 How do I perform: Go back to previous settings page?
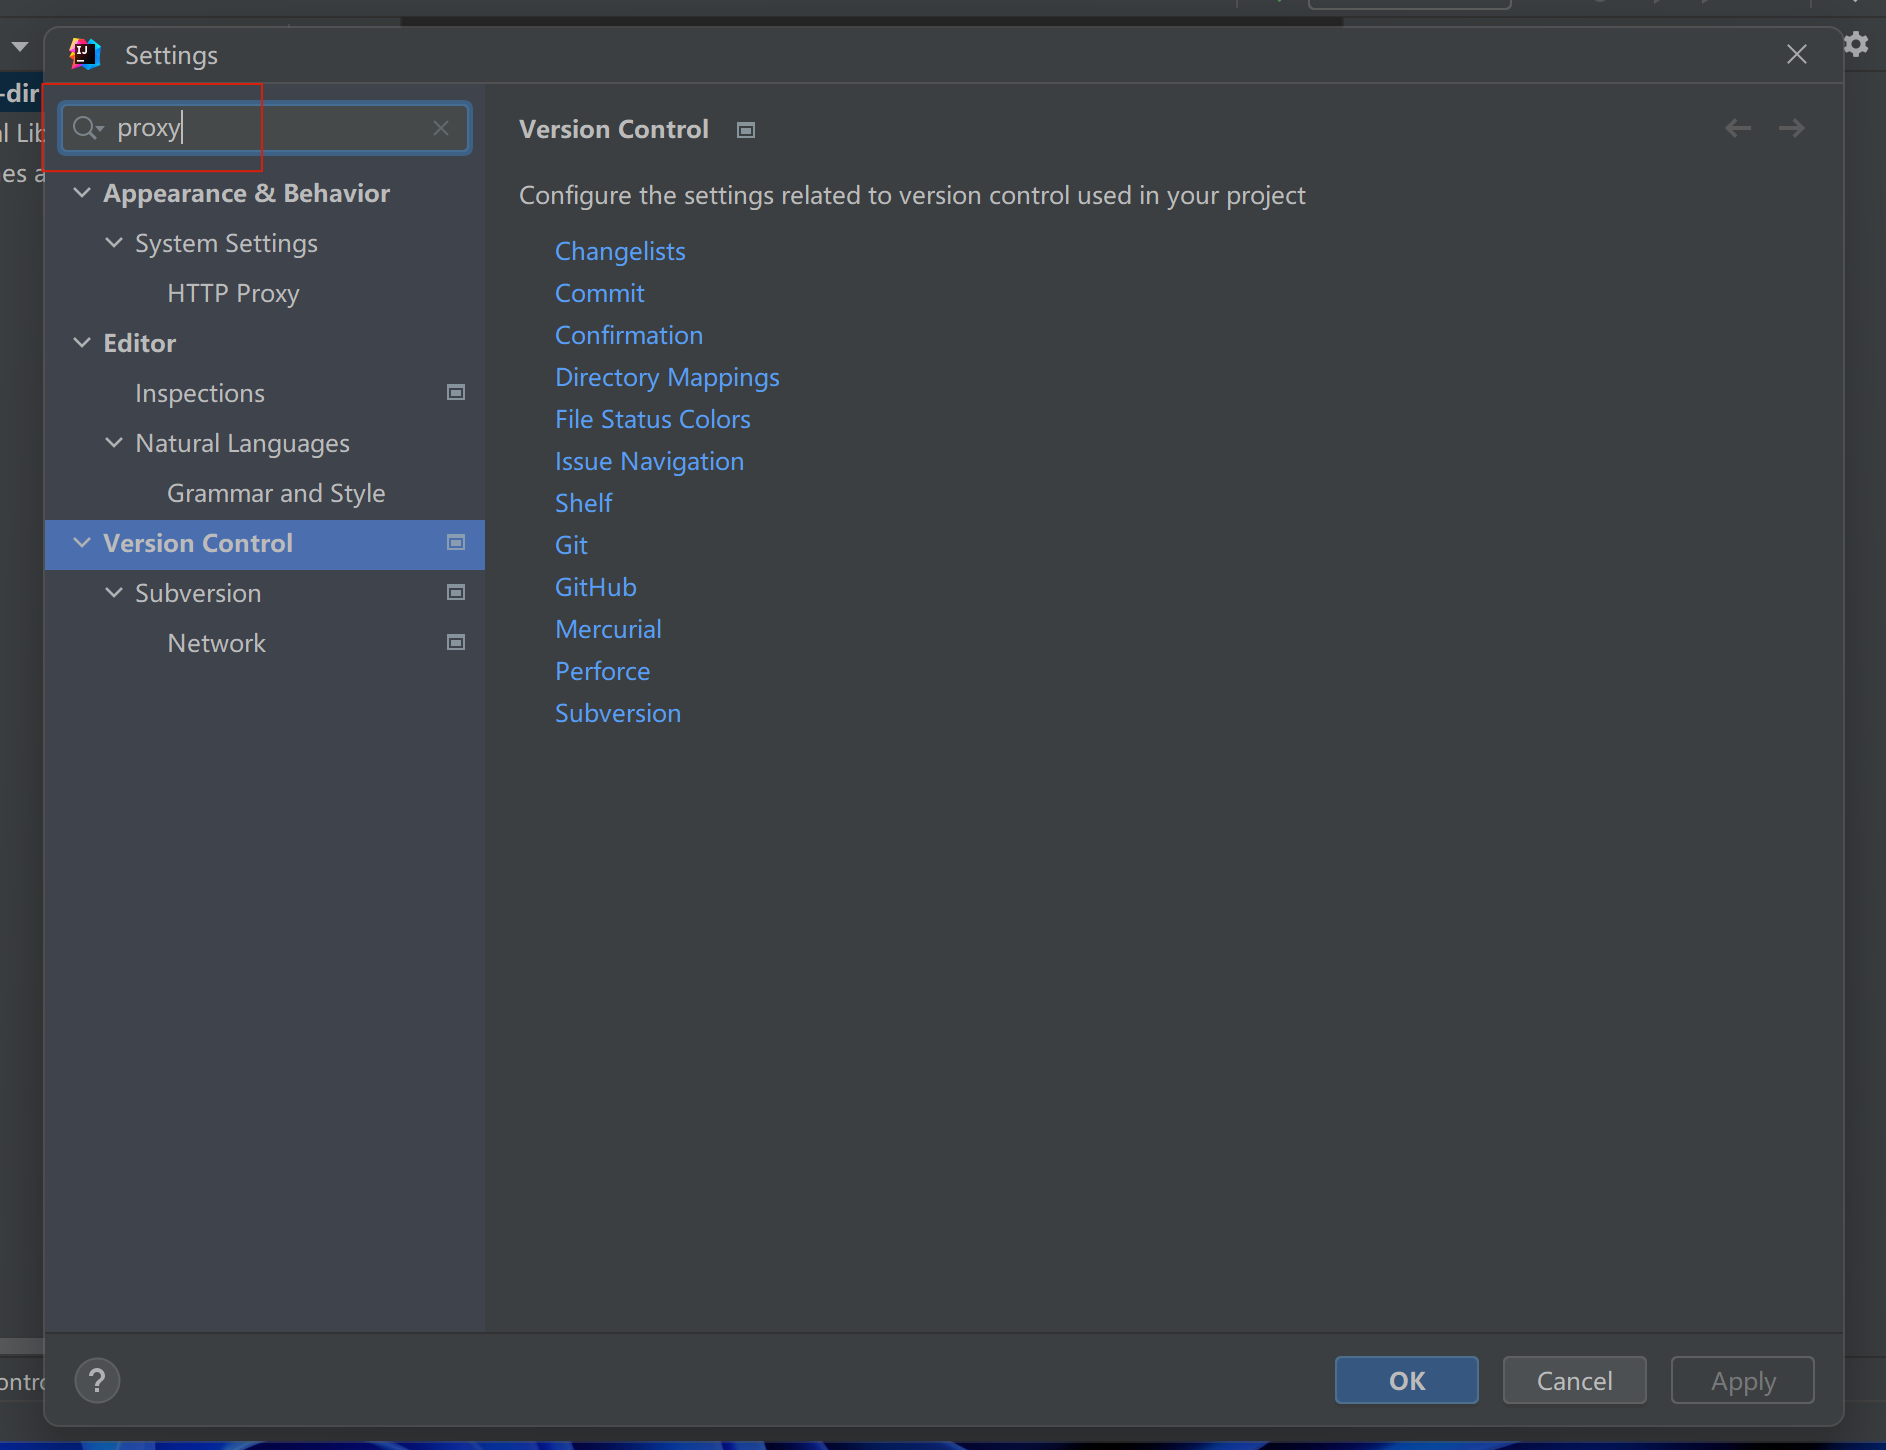[x=1738, y=128]
